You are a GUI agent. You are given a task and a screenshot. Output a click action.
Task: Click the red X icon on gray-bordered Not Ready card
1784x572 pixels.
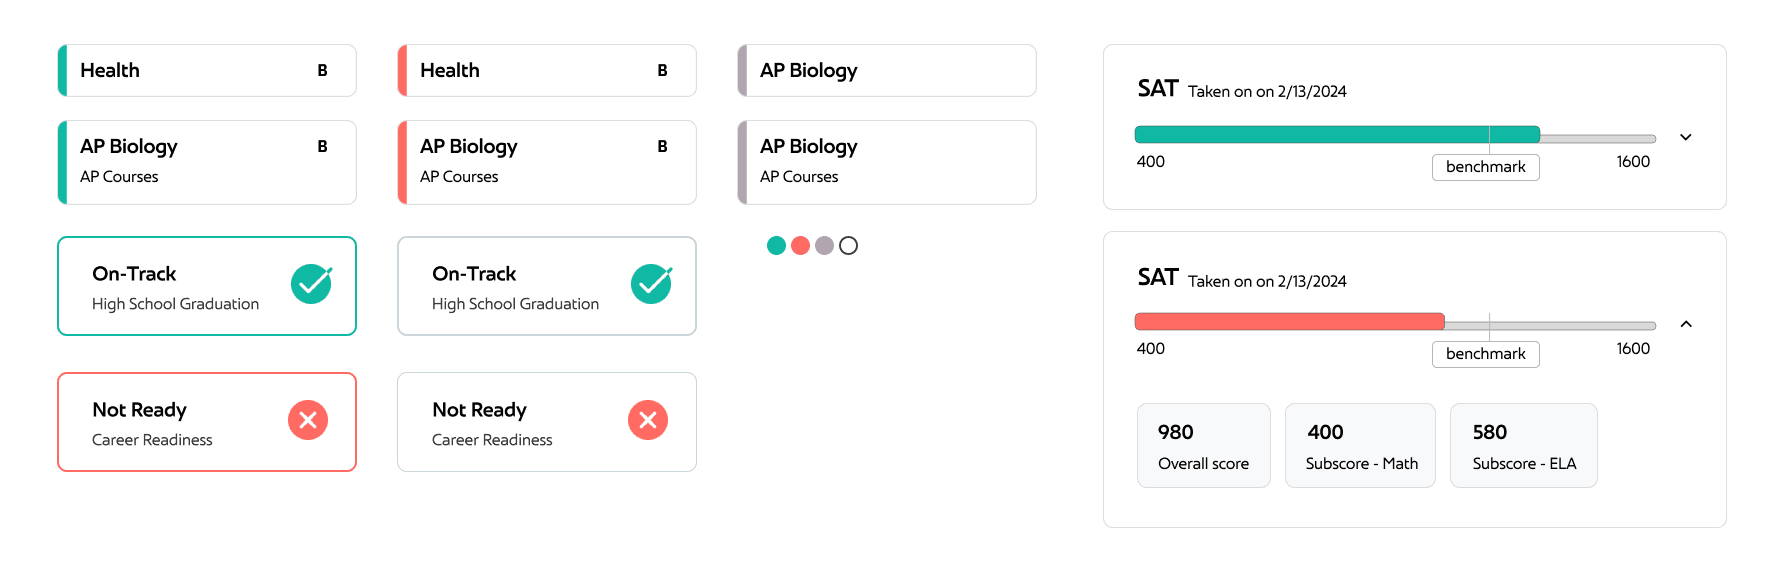point(648,420)
